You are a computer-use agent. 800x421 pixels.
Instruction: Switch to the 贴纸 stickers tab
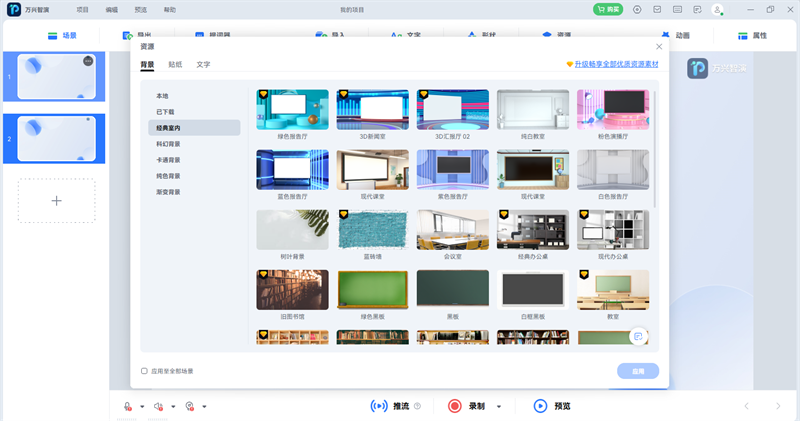coord(175,64)
